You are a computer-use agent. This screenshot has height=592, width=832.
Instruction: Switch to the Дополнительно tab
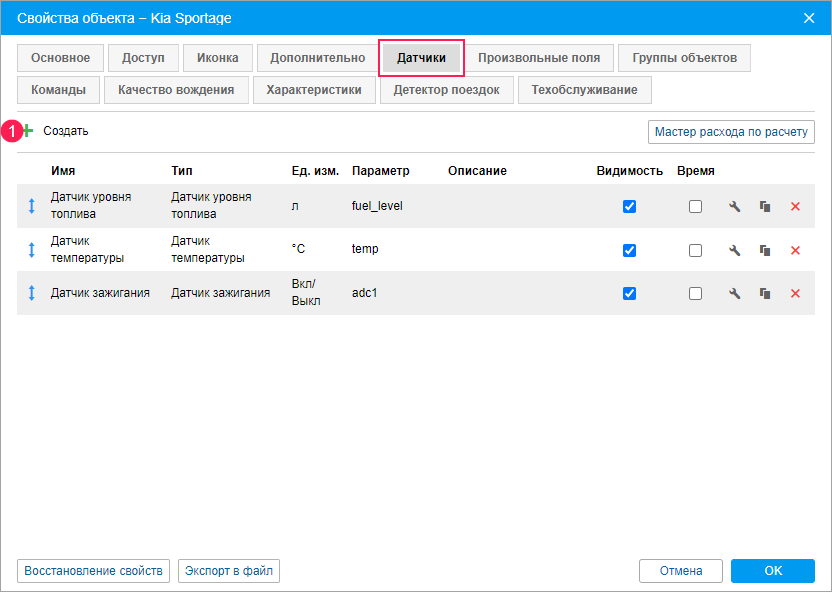point(317,58)
